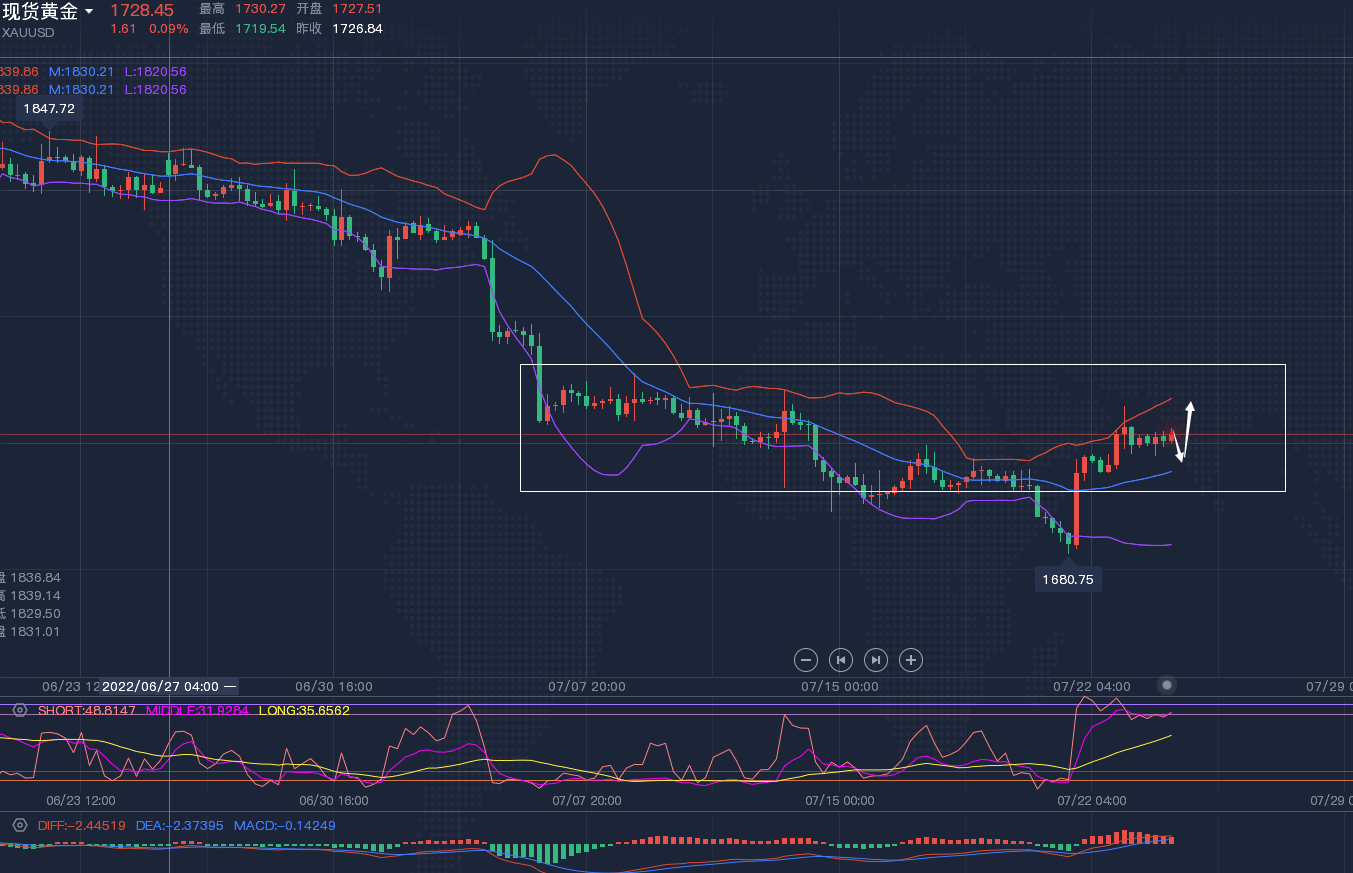1353x873 pixels.
Task: Zoom in the chart with plus button
Action: pos(910,659)
